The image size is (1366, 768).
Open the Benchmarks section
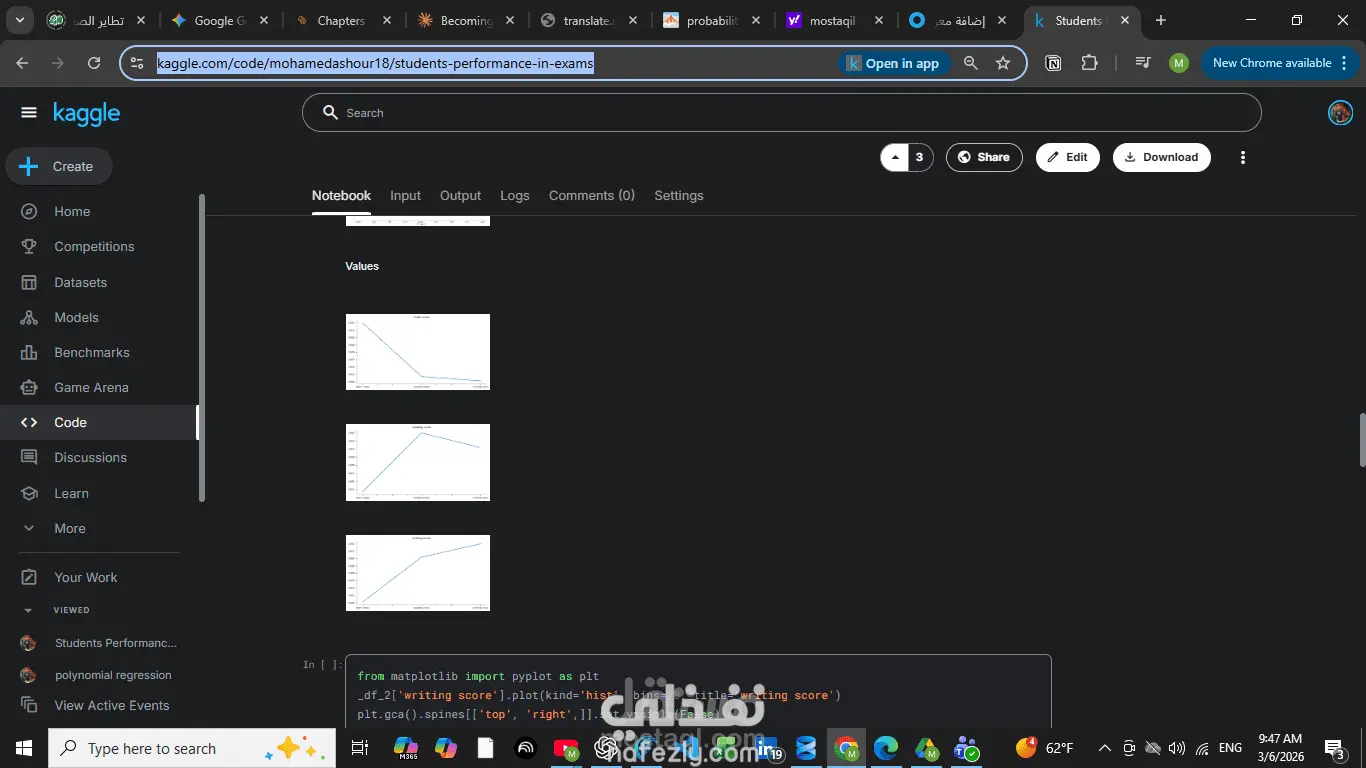coord(92,352)
